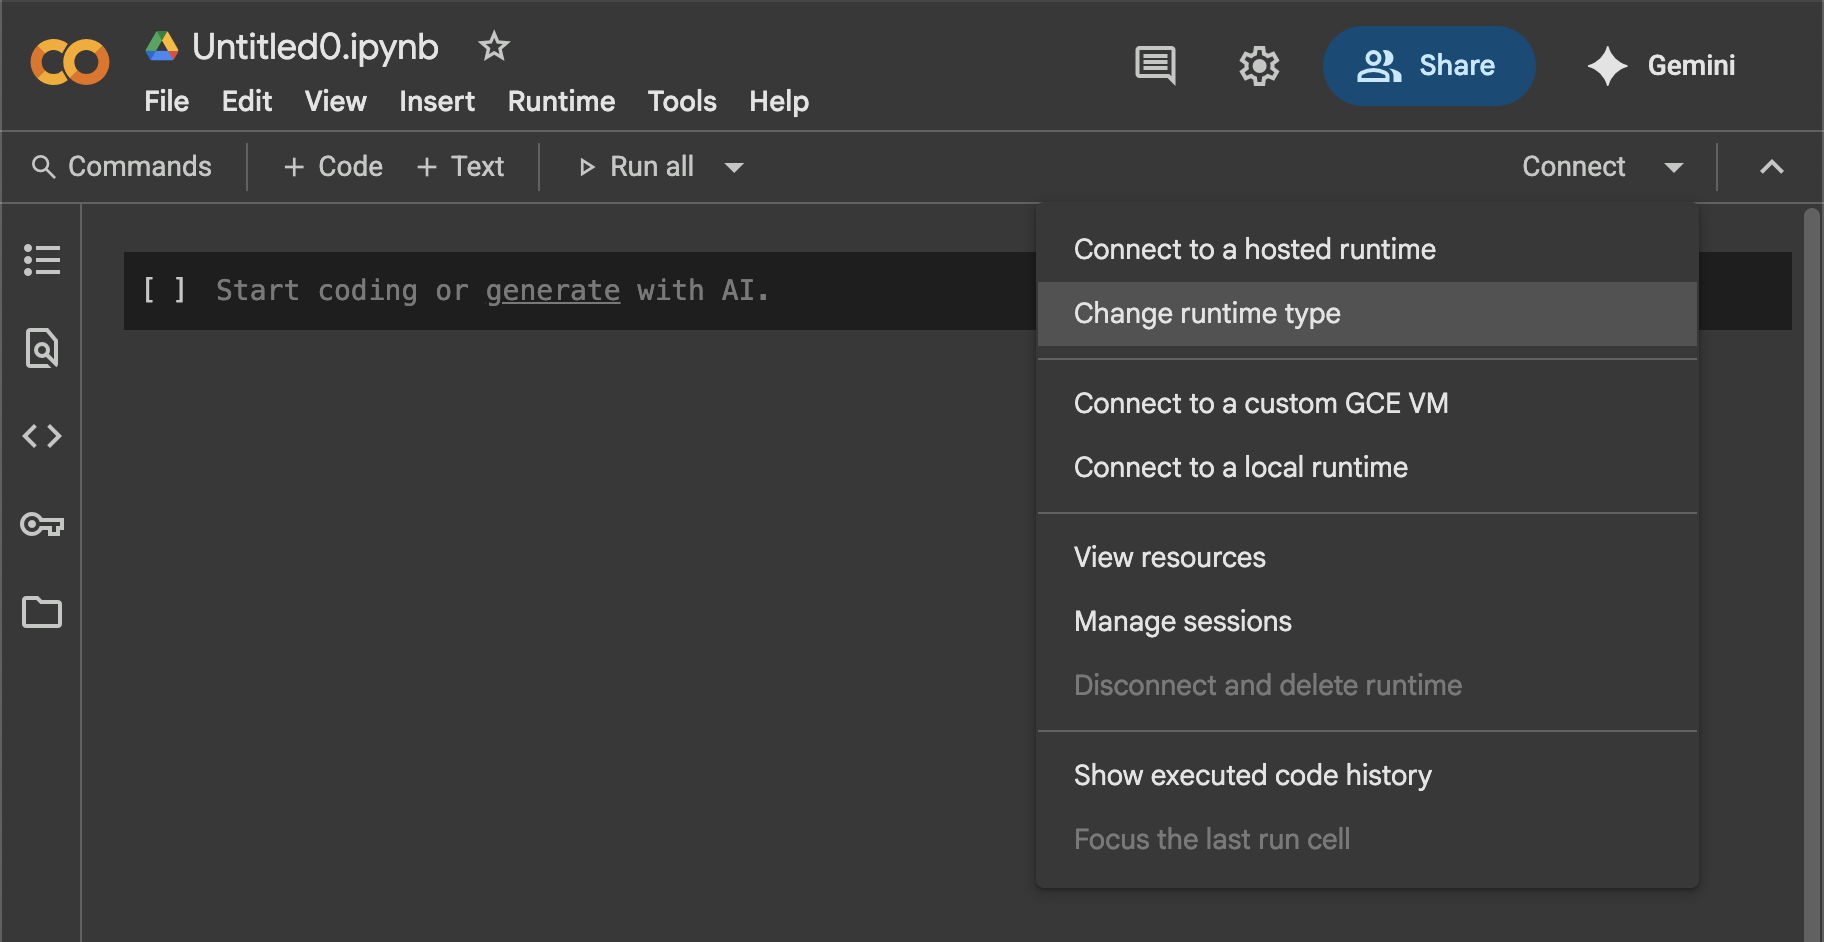Star the notebook Untitled0.ipynb

[494, 46]
